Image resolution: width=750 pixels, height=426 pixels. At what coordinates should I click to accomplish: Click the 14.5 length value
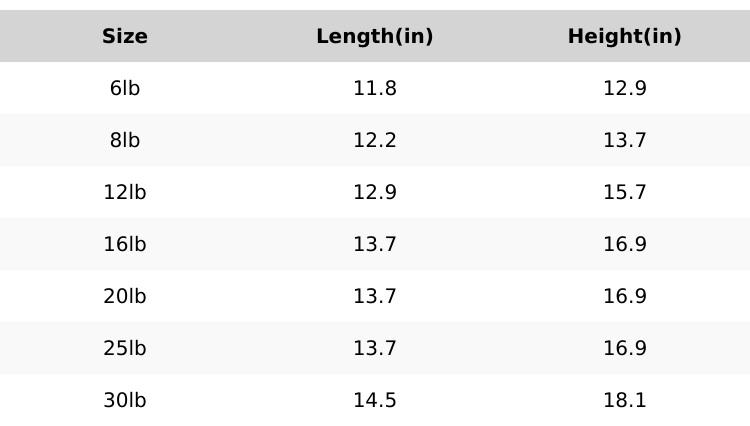[375, 401]
